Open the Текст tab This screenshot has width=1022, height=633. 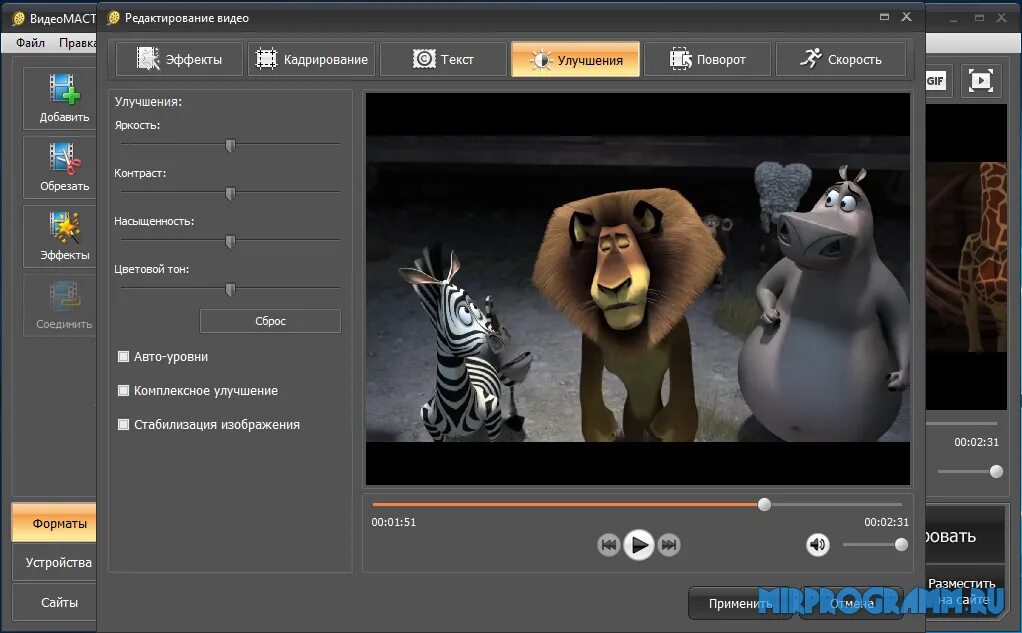coord(443,59)
